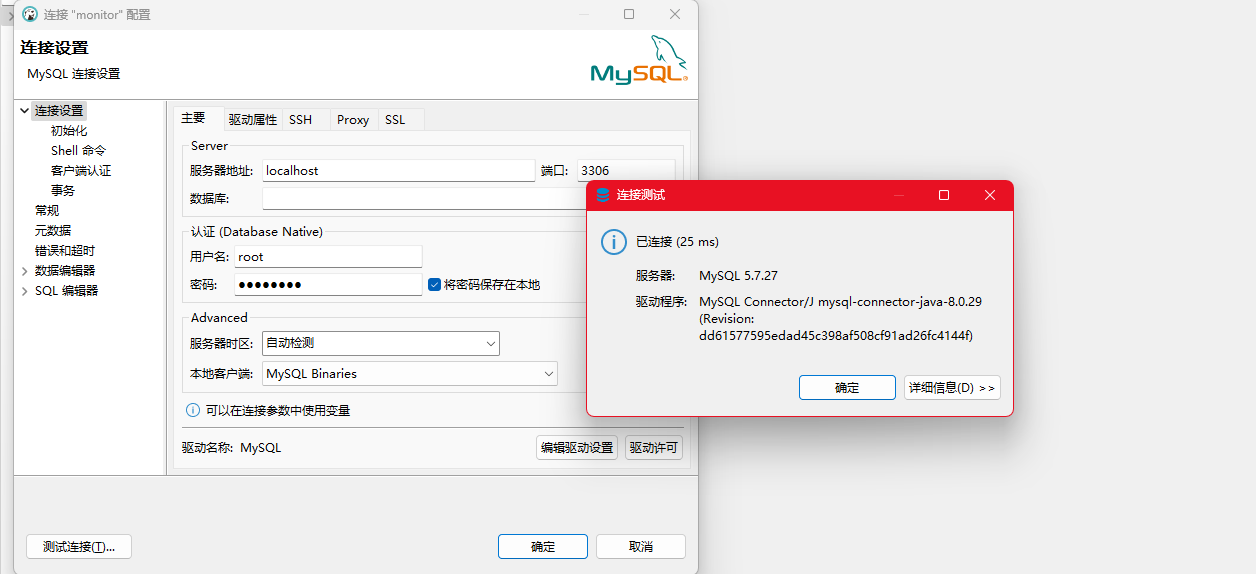Click 确定 in the connection settings window
Image resolution: width=1256 pixels, height=574 pixels.
coord(543,546)
